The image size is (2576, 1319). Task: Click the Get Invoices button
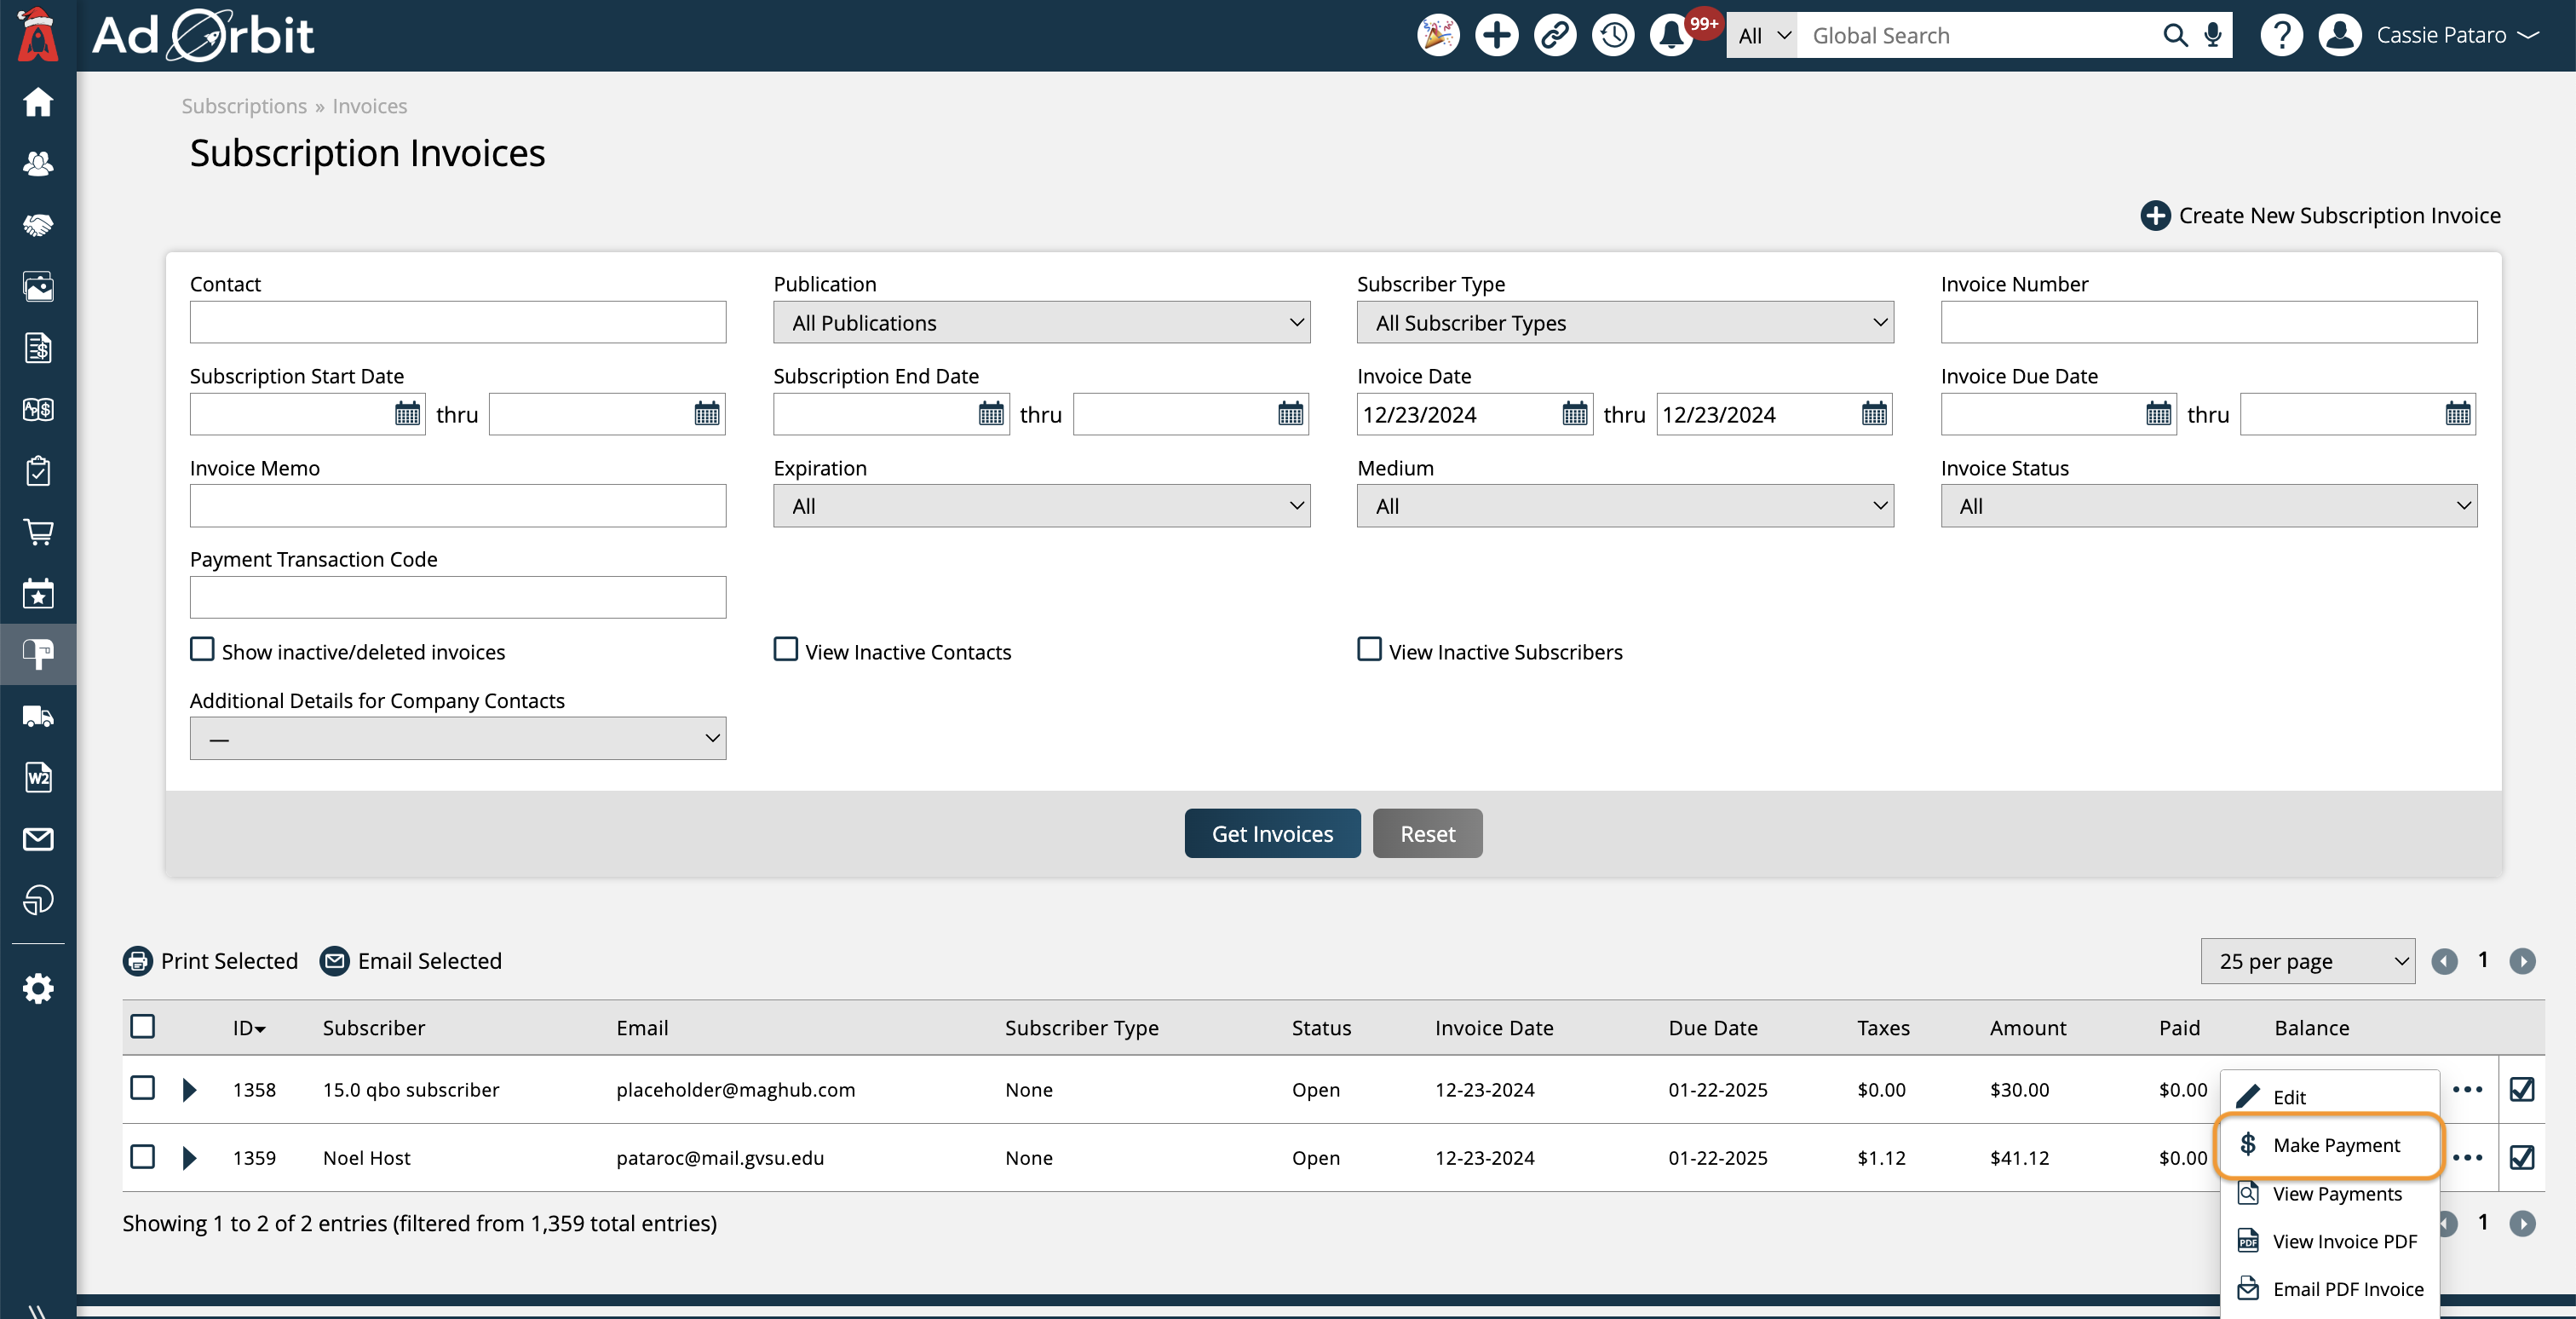(1272, 833)
